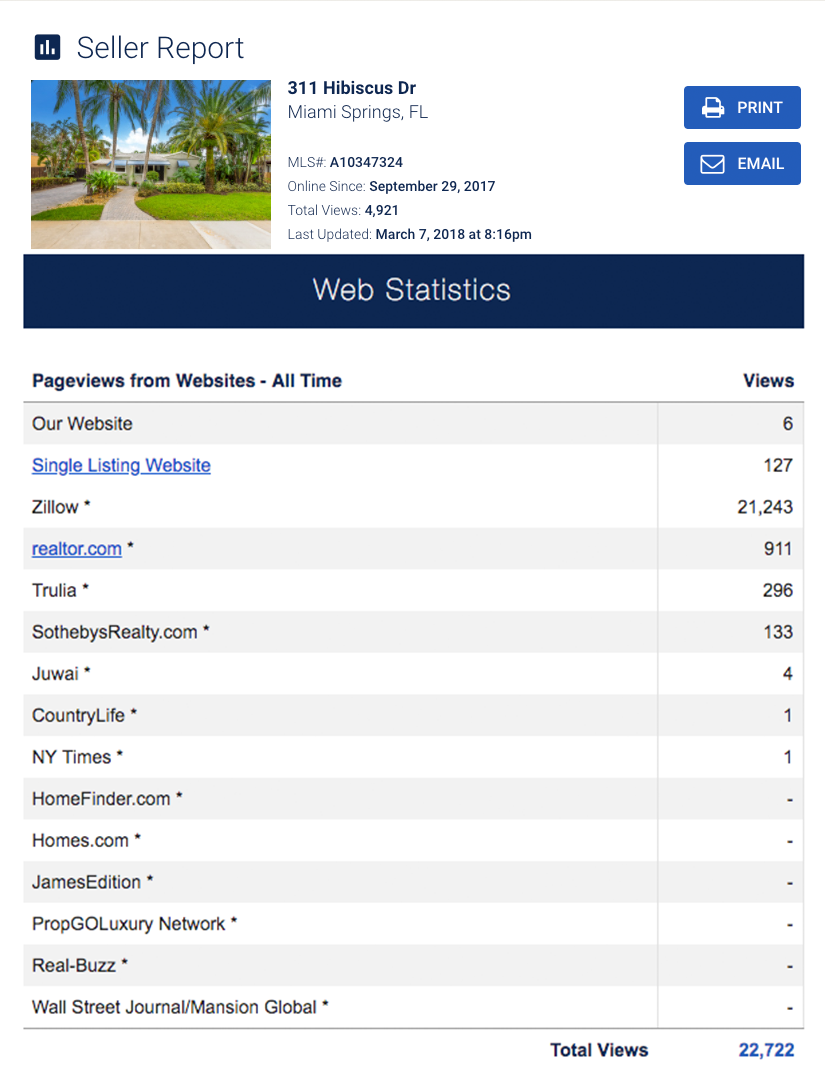This screenshot has height=1089, width=825.
Task: Open the realtor.com link
Action: tap(76, 549)
